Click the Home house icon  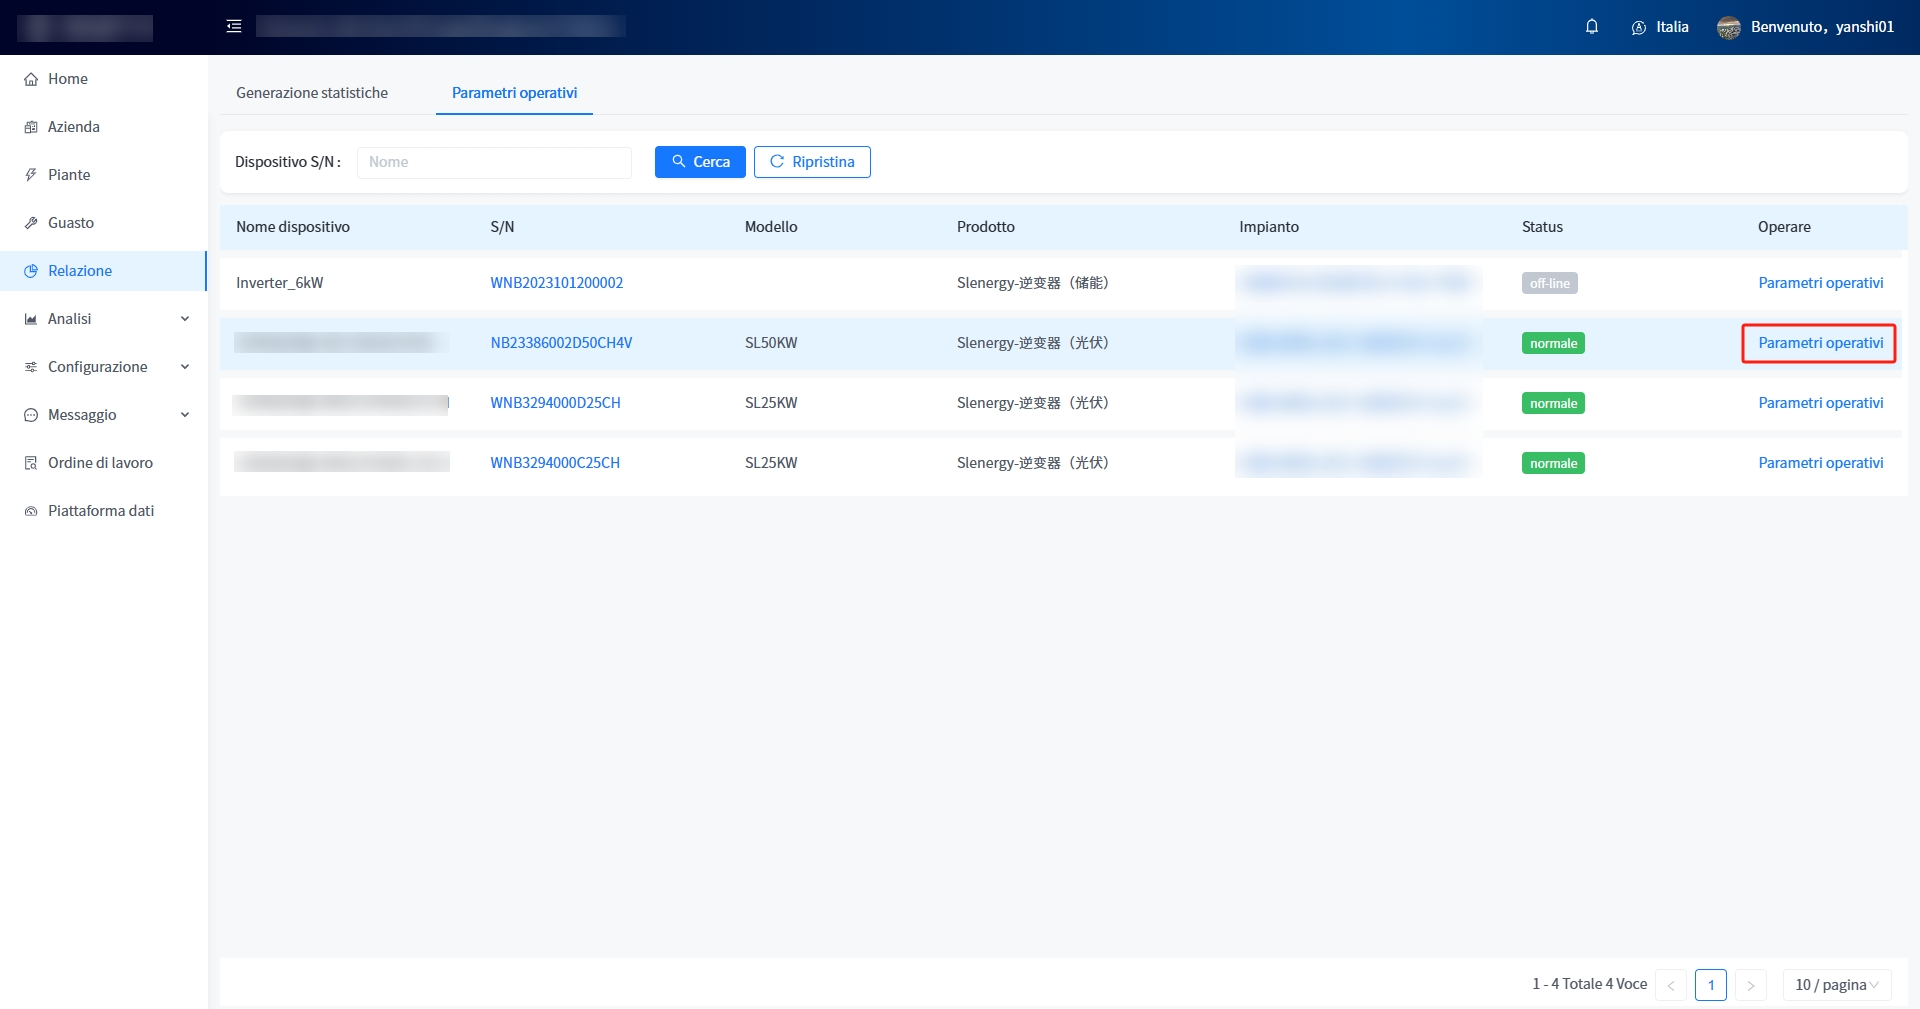31,79
